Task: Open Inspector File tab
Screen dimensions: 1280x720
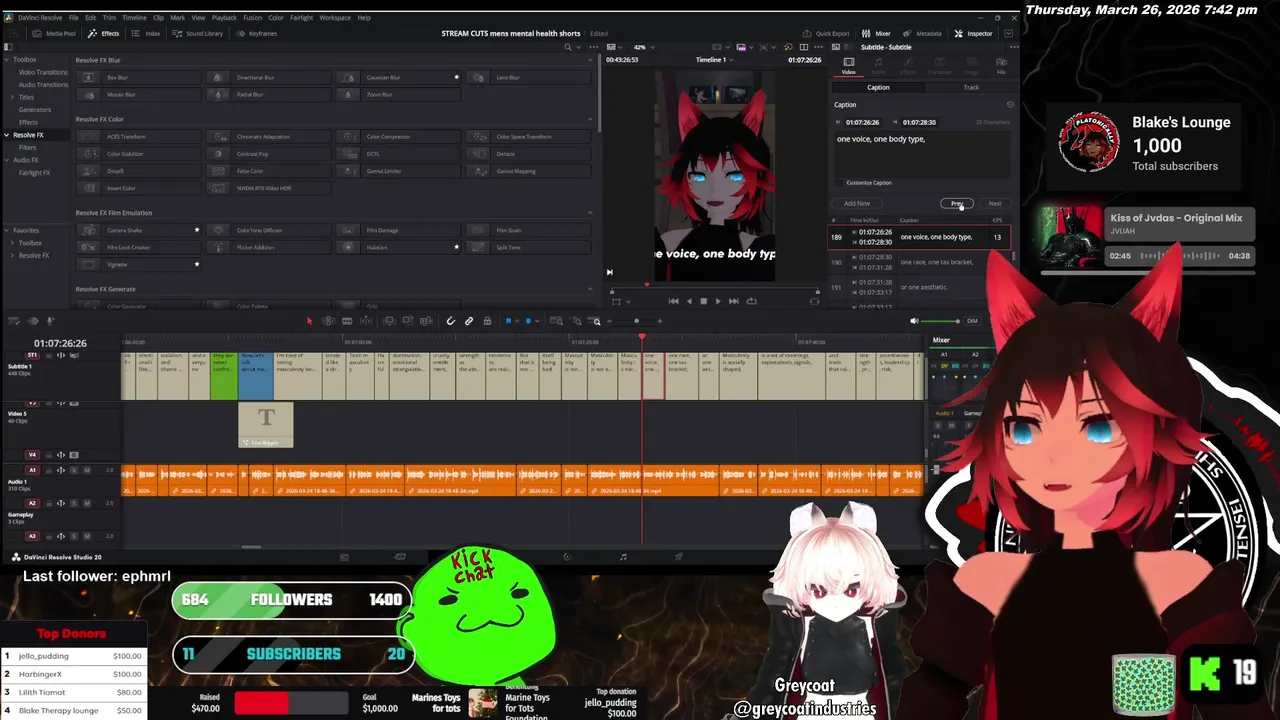Action: click(x=1001, y=65)
